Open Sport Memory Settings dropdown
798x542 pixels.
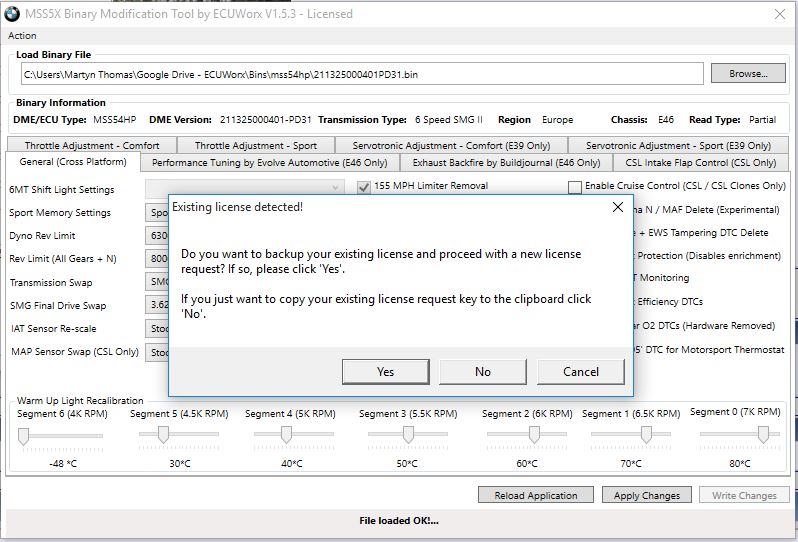(x=157, y=213)
